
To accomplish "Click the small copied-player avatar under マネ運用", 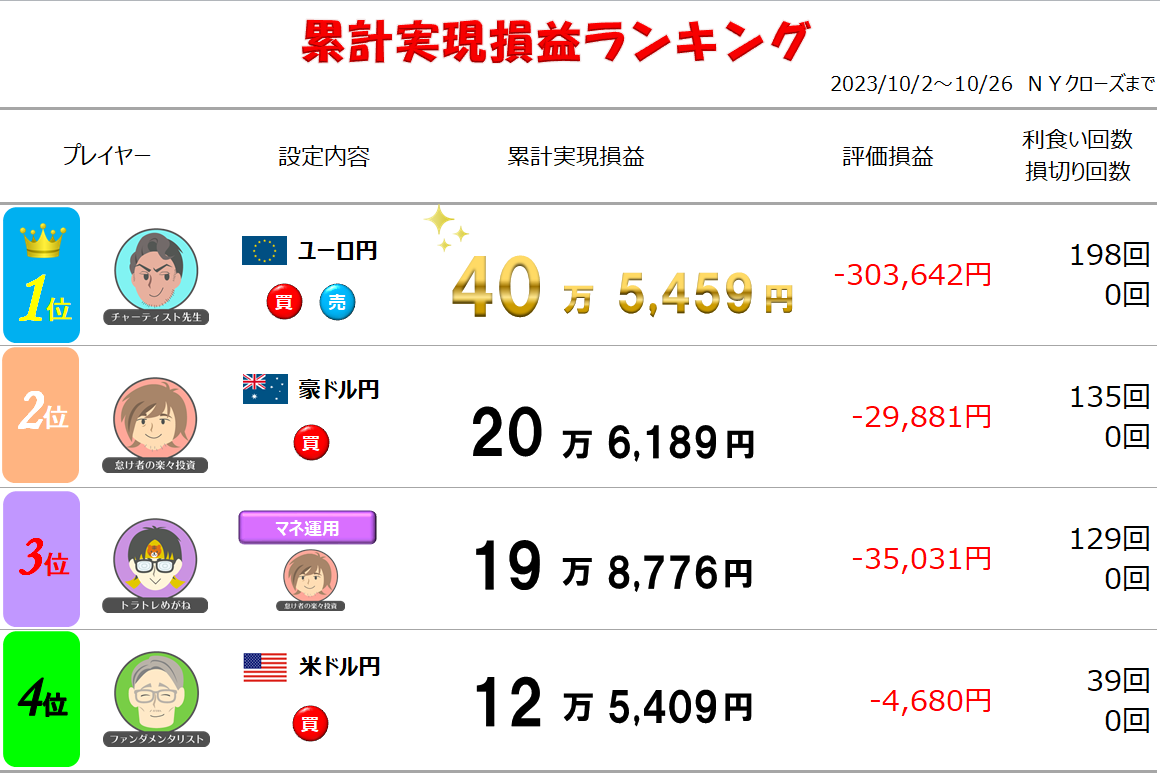I will coord(311,580).
